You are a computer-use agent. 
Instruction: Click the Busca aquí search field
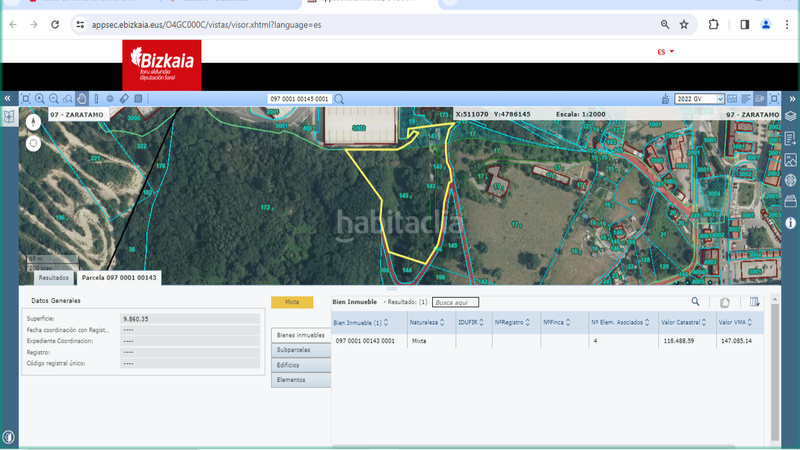[x=455, y=302]
